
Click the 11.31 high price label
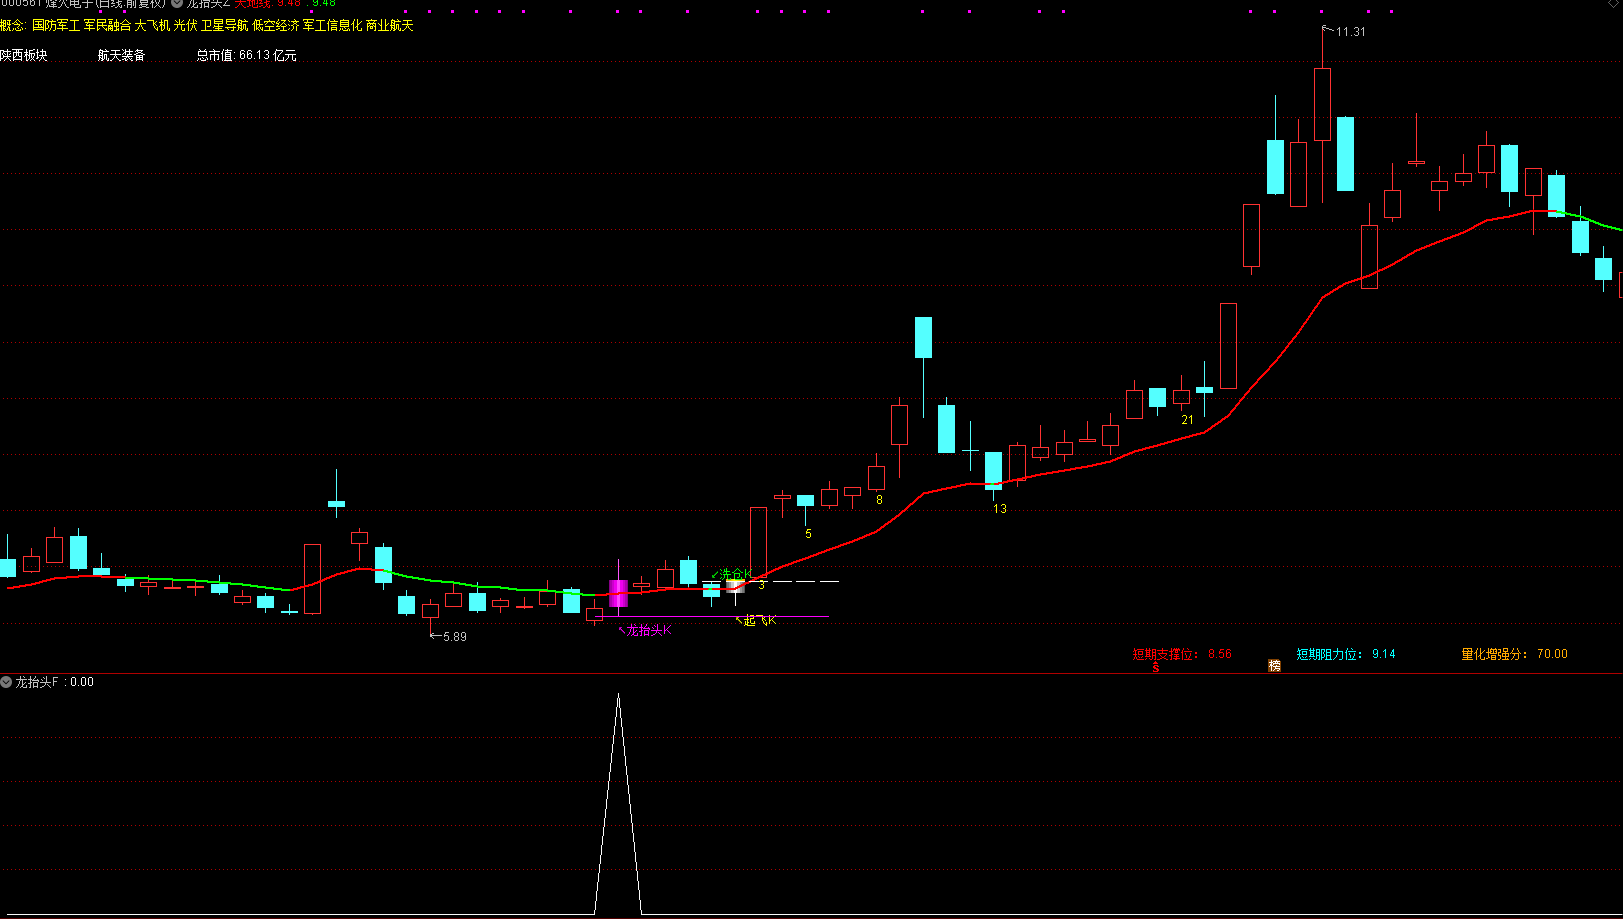(x=1350, y=32)
